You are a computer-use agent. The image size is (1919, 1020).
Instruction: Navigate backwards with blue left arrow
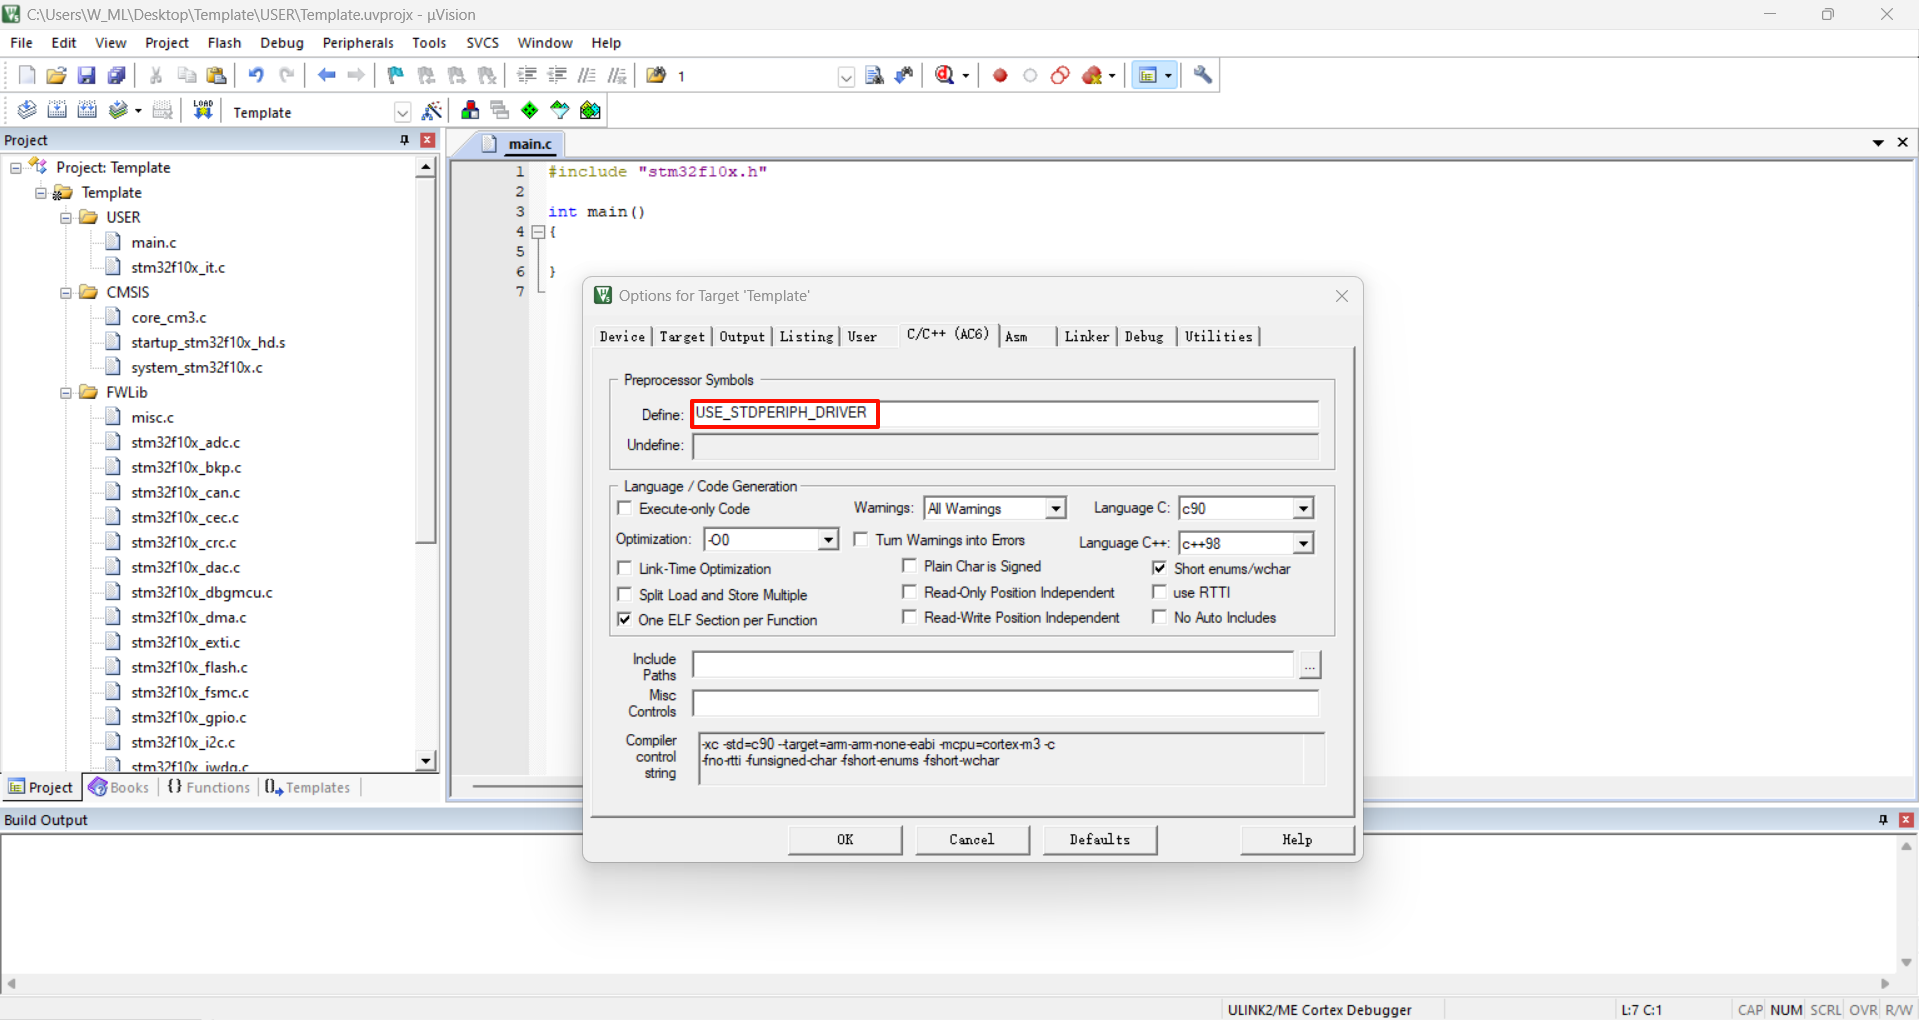[326, 75]
